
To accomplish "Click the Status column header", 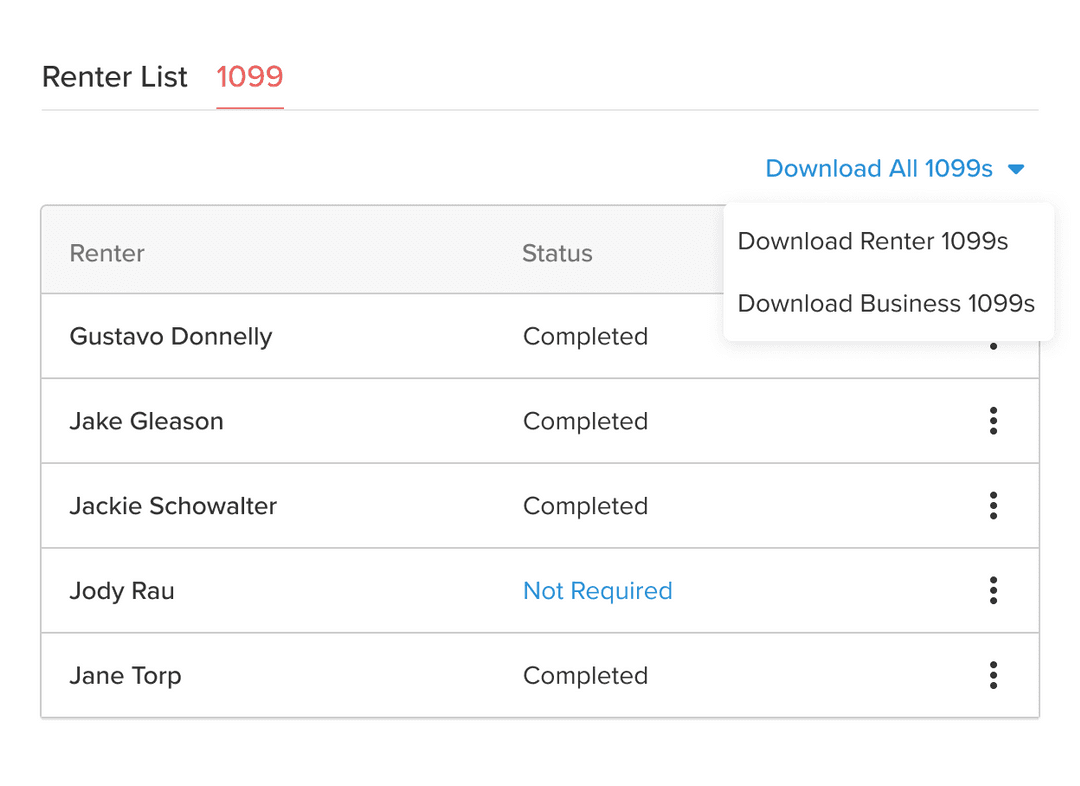I will [x=557, y=253].
